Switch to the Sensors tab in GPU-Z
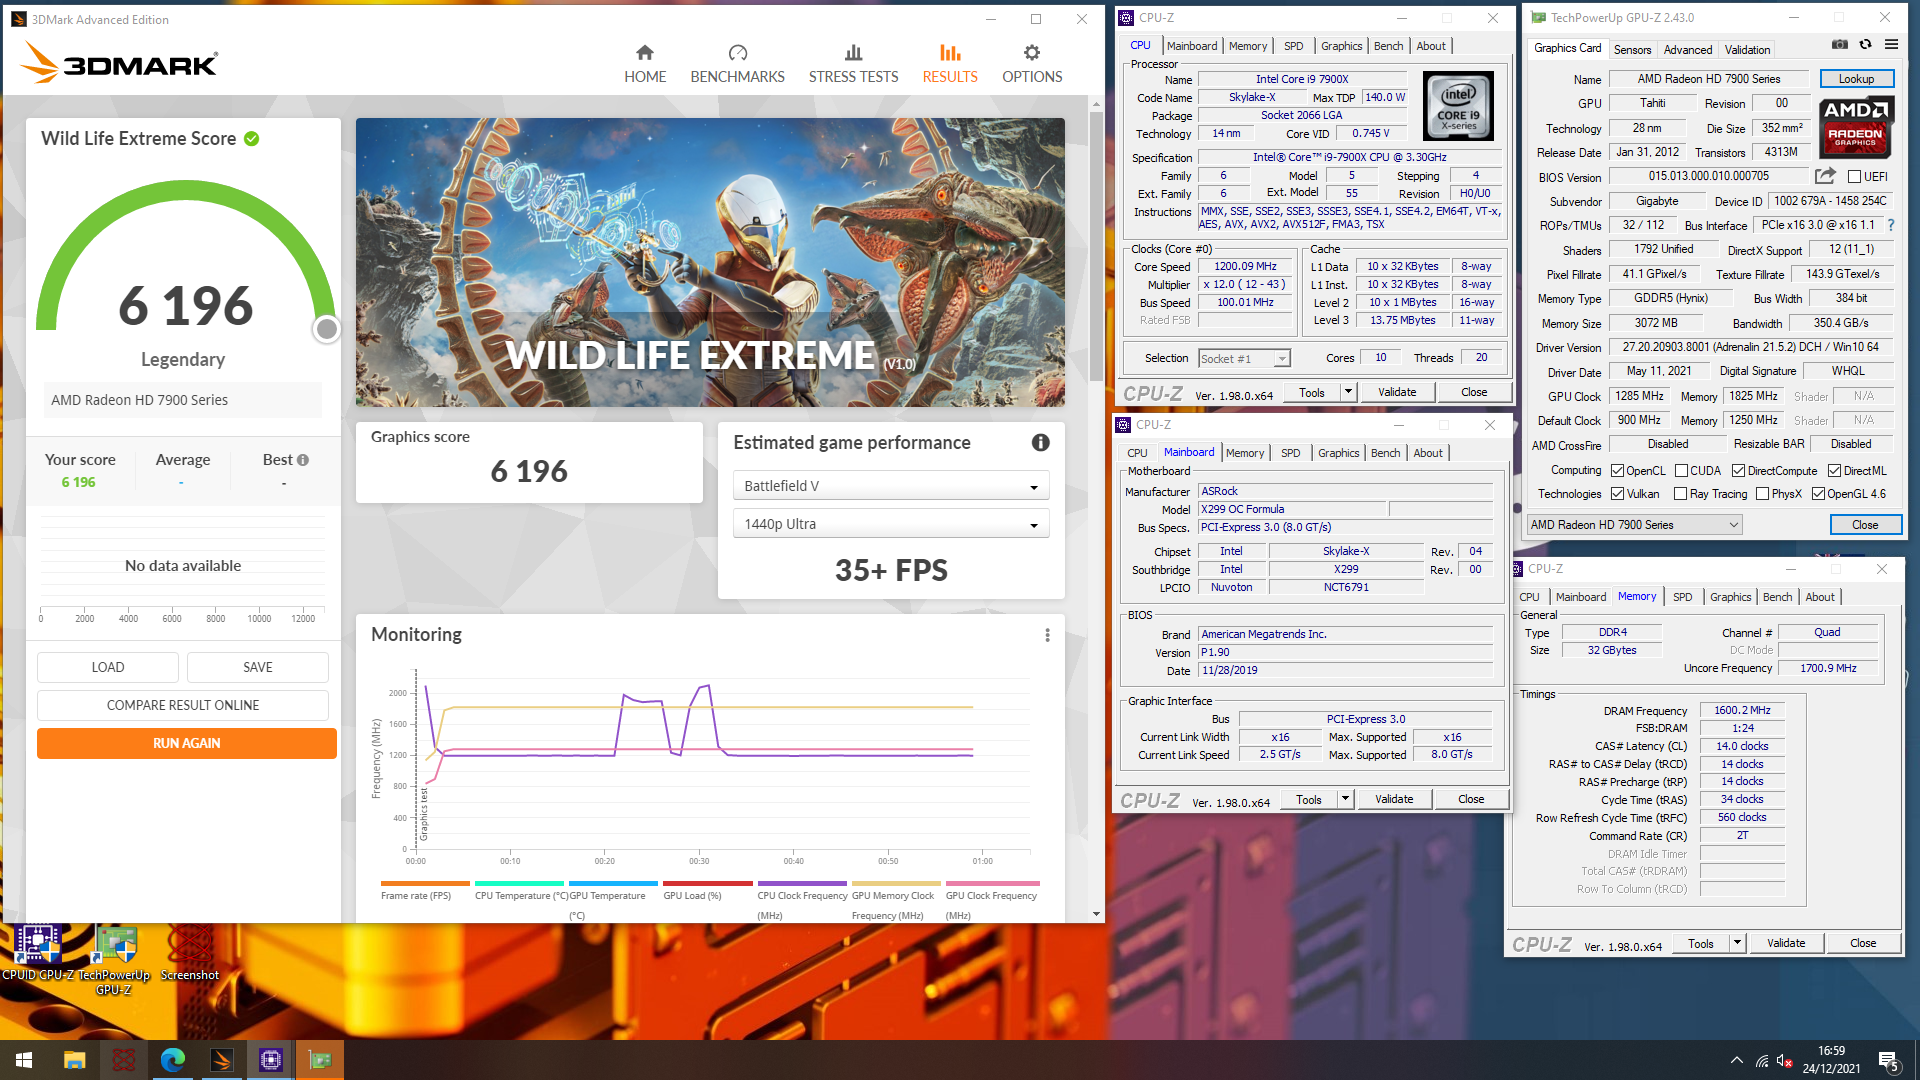This screenshot has width=1920, height=1080. (1632, 49)
